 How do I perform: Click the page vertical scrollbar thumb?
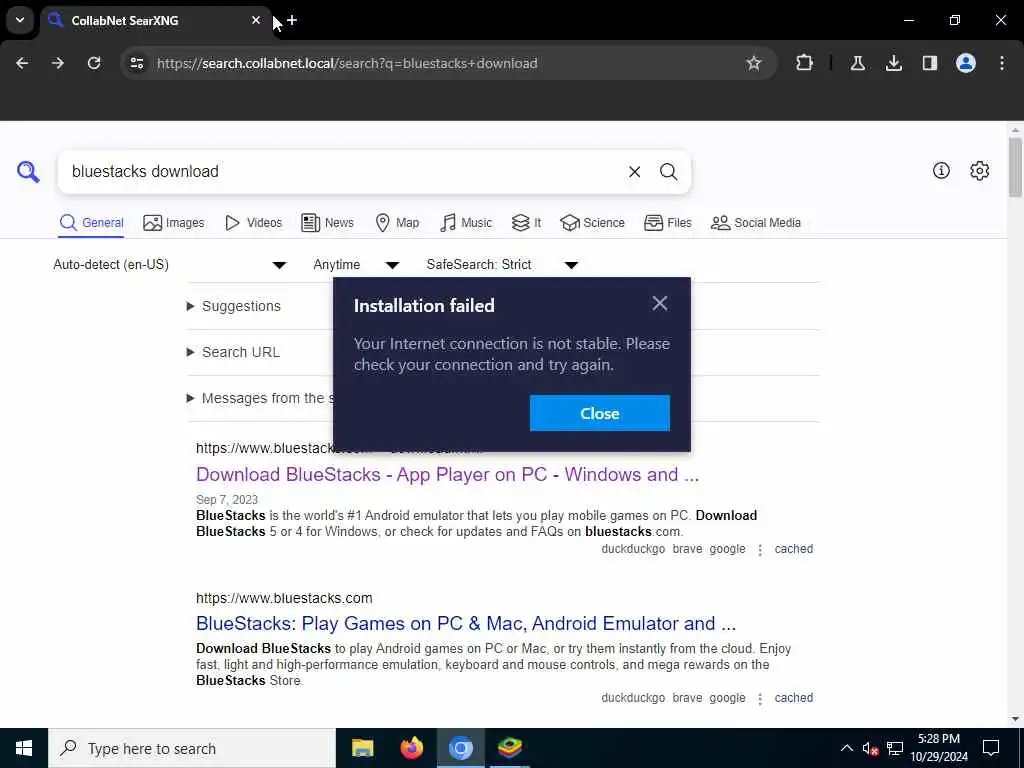point(1015,167)
